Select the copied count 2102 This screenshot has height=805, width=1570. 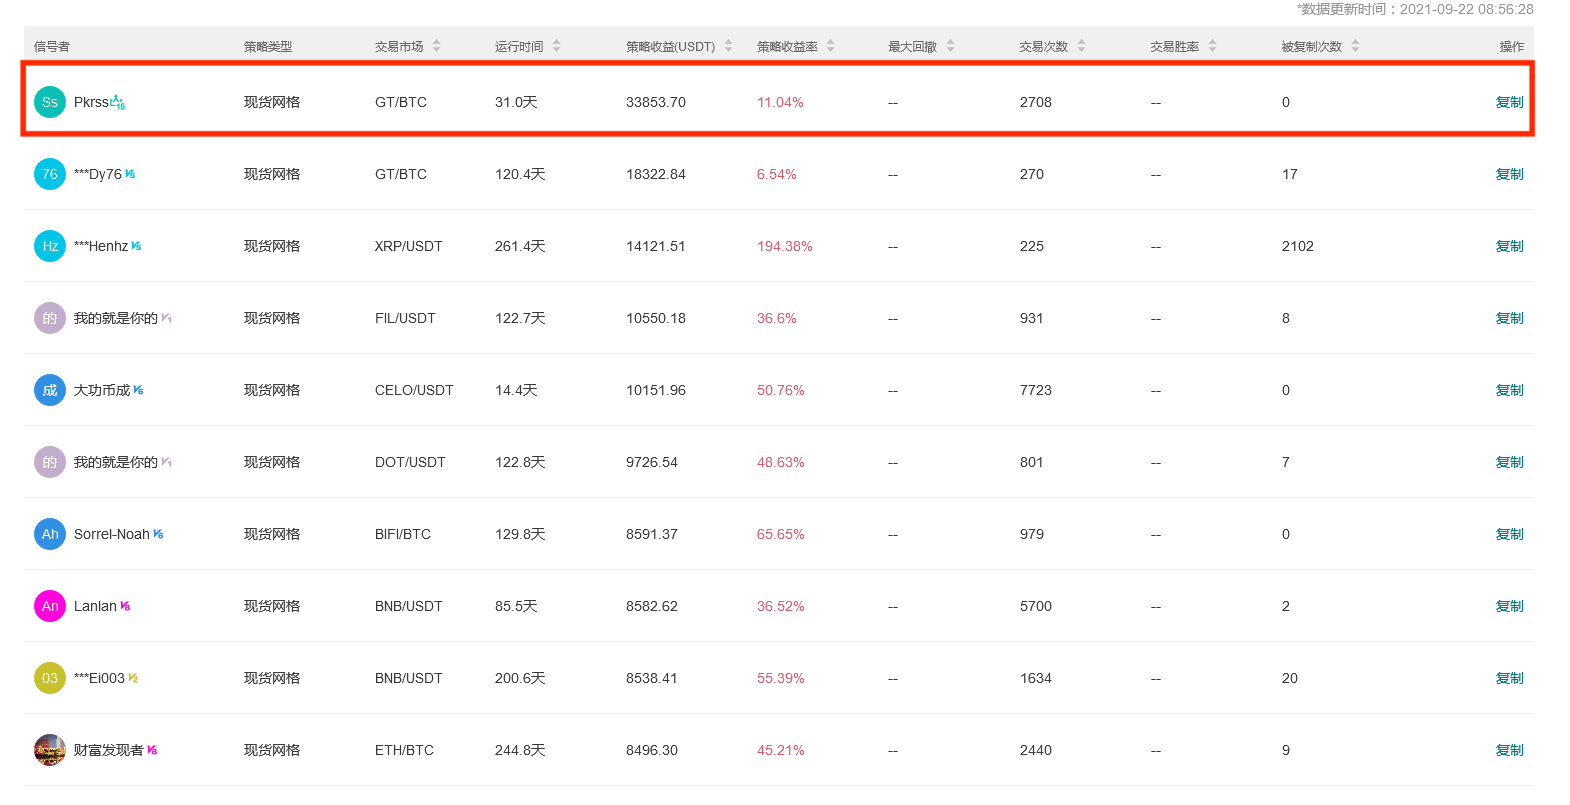1298,246
